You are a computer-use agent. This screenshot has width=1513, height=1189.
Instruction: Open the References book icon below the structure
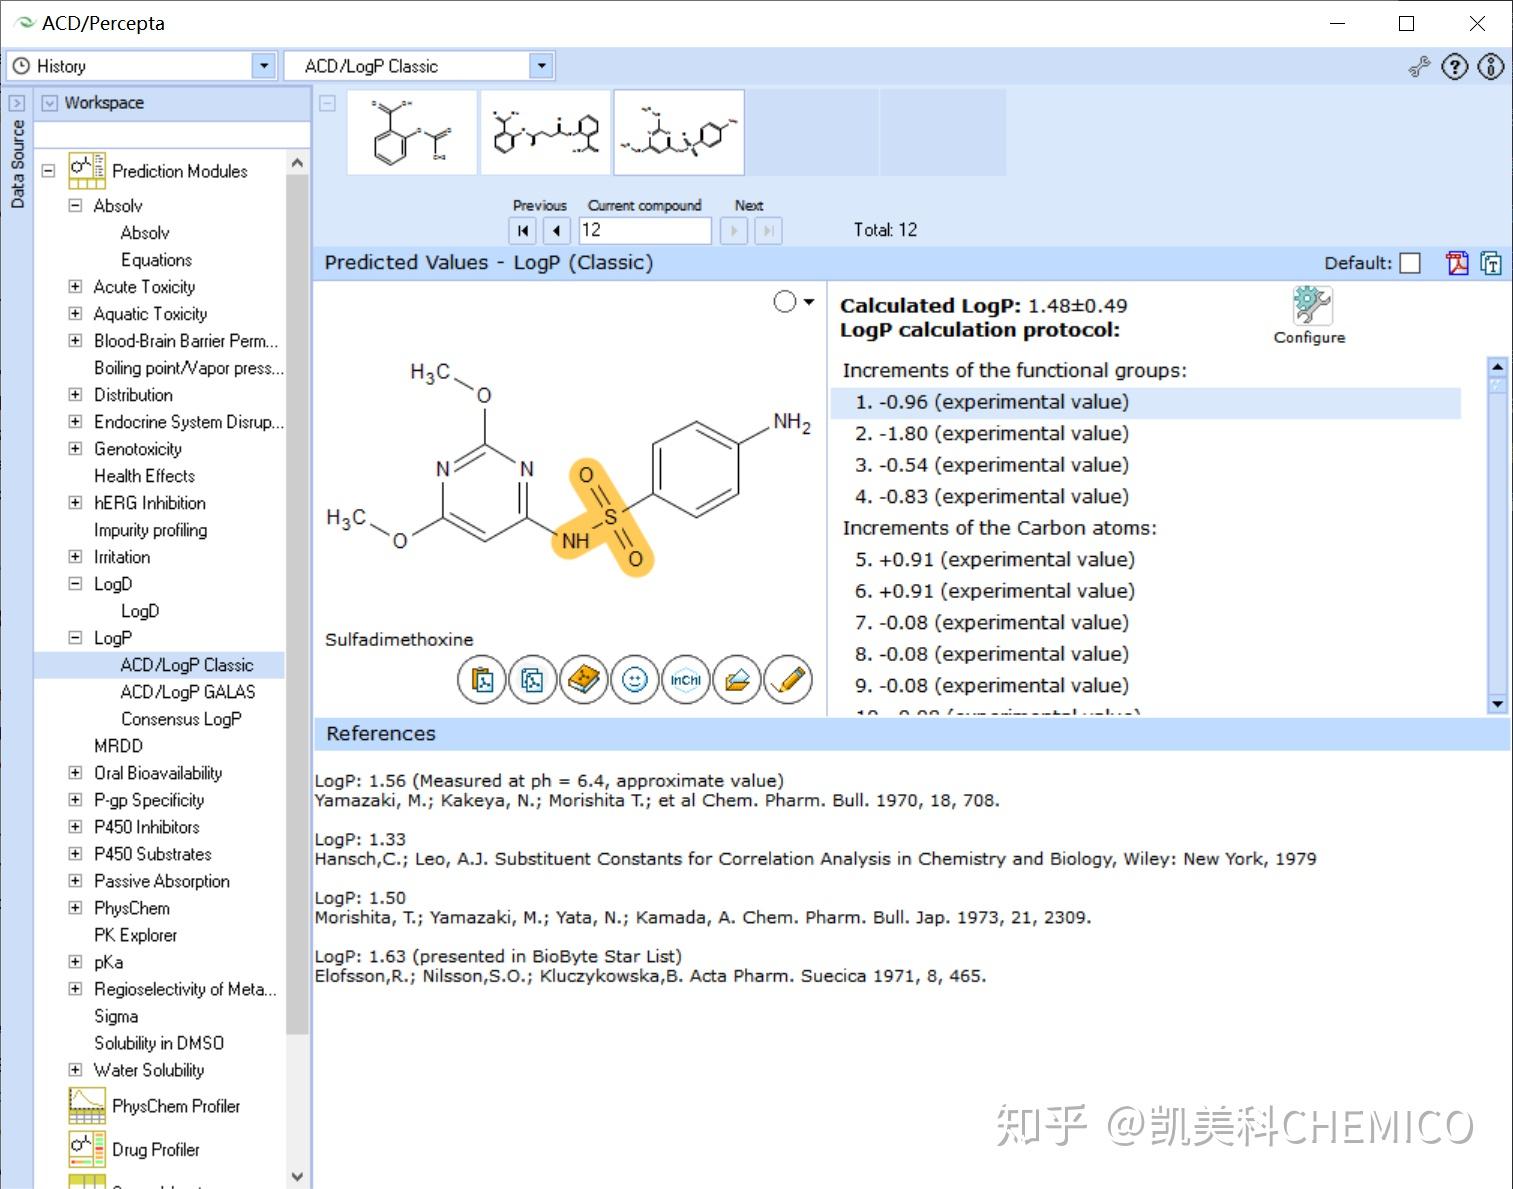click(584, 679)
